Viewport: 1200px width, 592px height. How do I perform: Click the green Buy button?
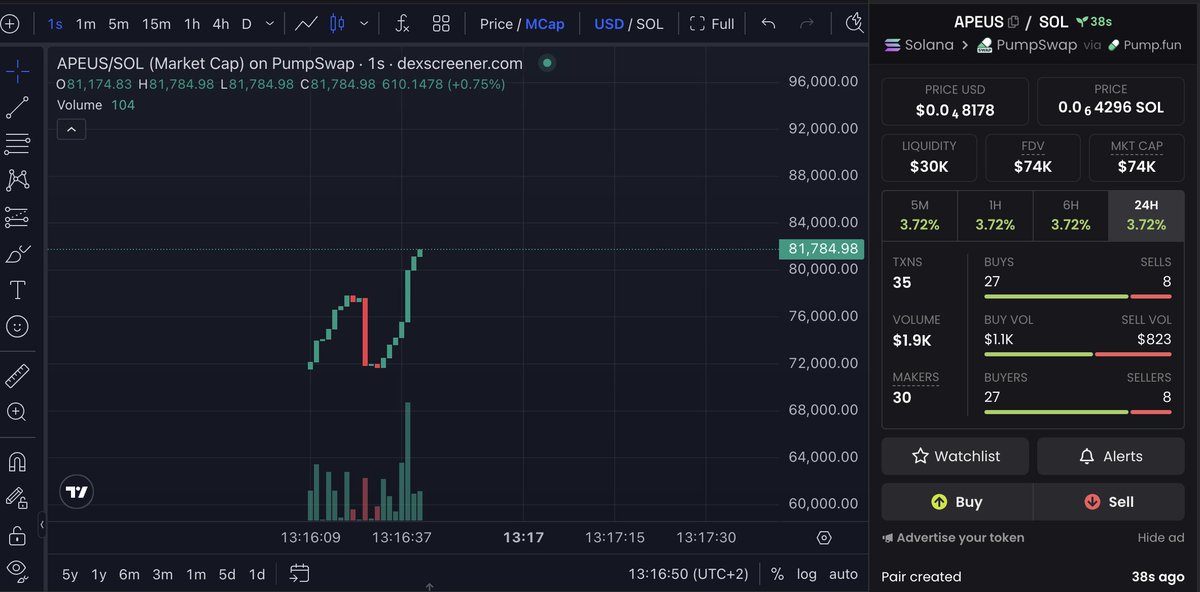957,502
